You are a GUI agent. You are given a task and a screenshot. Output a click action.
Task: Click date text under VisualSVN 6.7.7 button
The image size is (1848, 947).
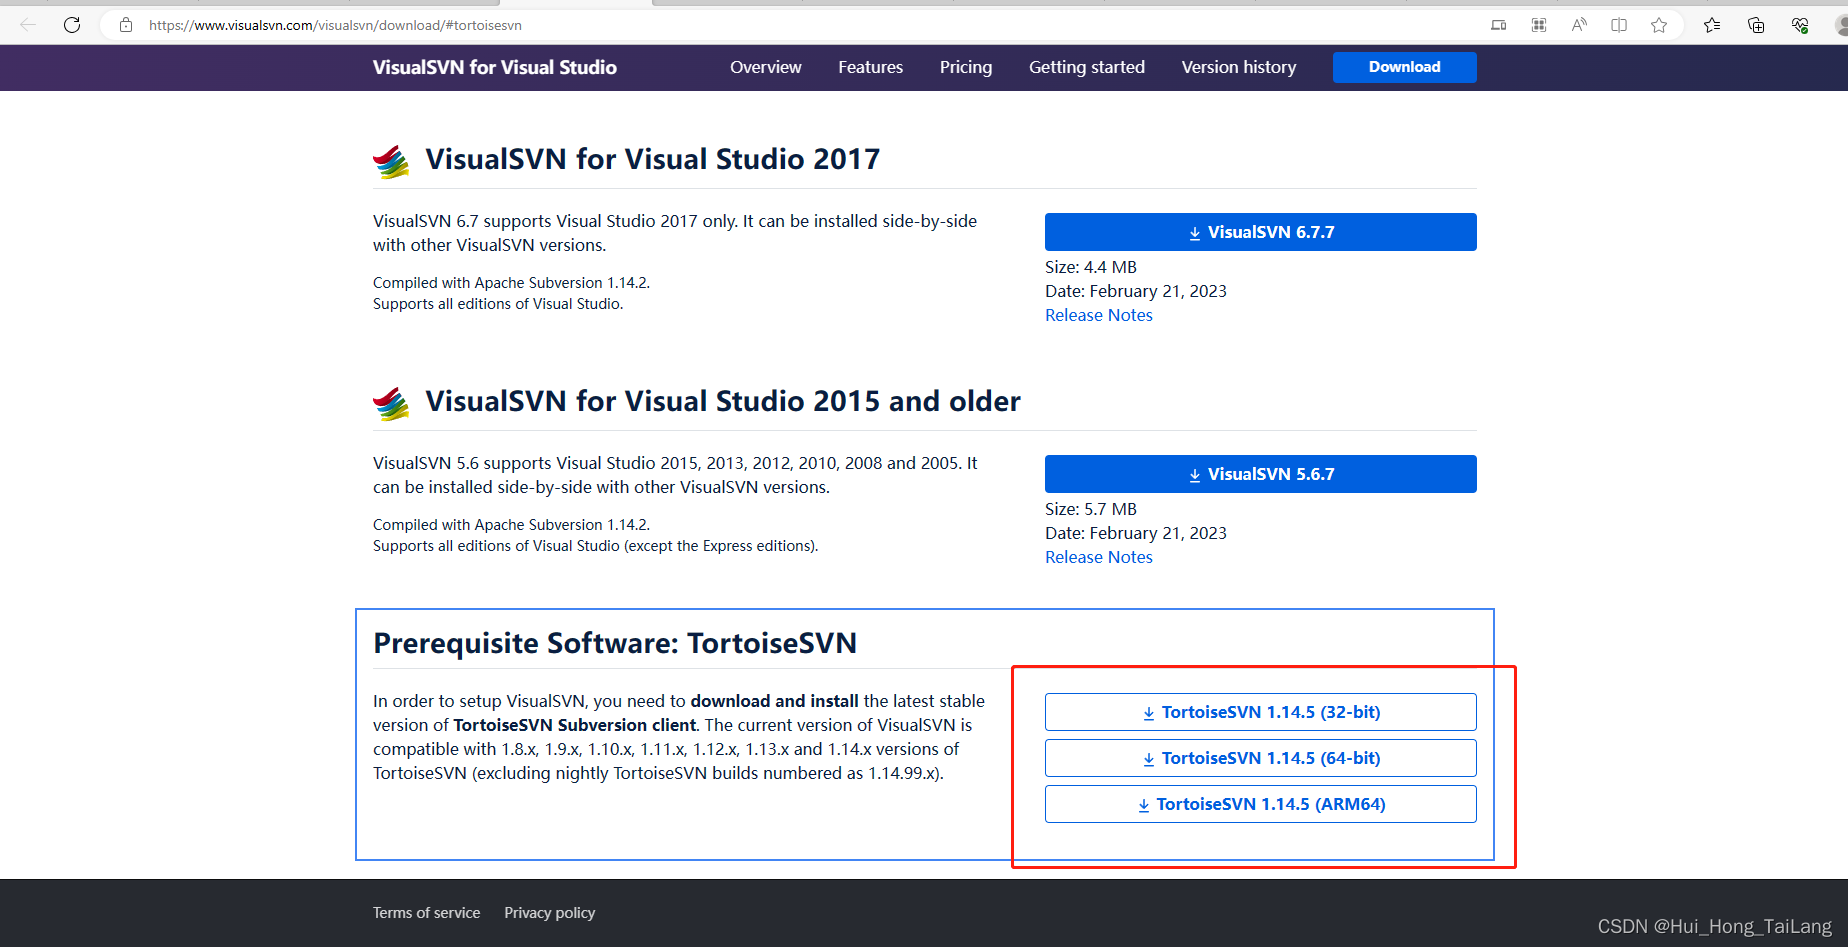coord(1136,291)
